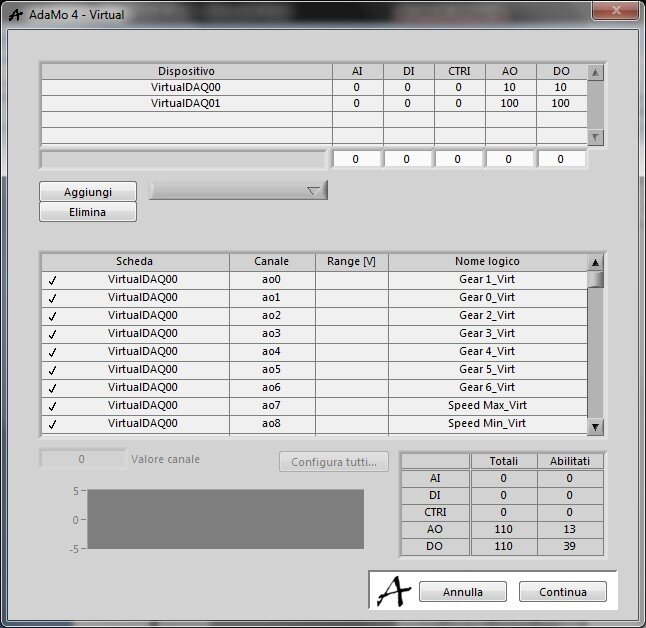Toggle the checkmark for channel ao0

[52, 281]
